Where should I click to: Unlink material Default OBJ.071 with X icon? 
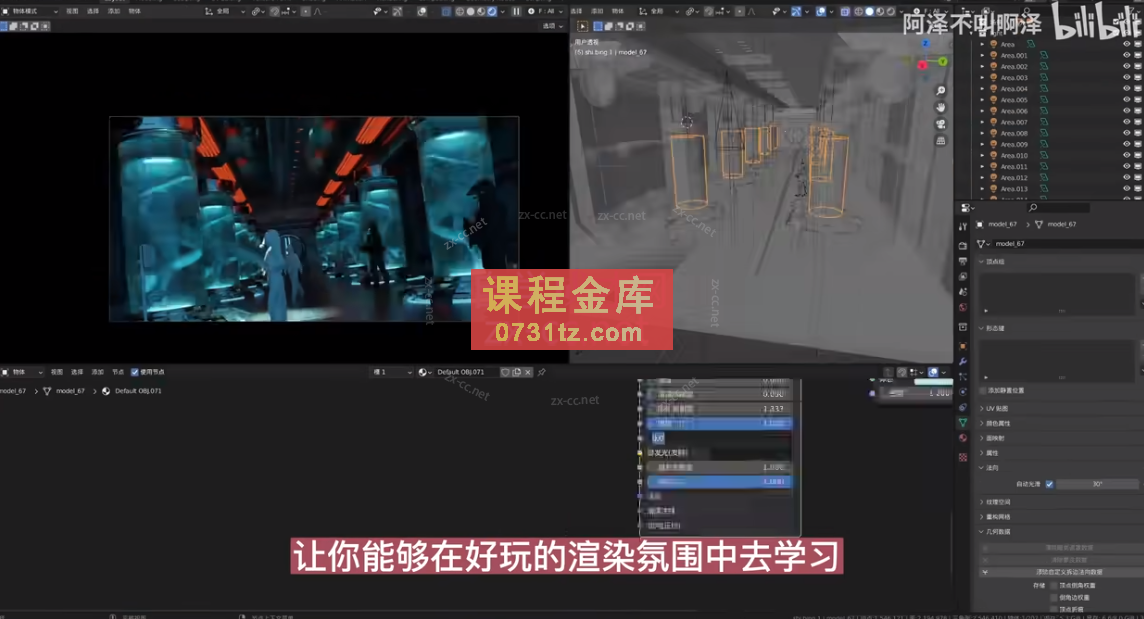(528, 372)
